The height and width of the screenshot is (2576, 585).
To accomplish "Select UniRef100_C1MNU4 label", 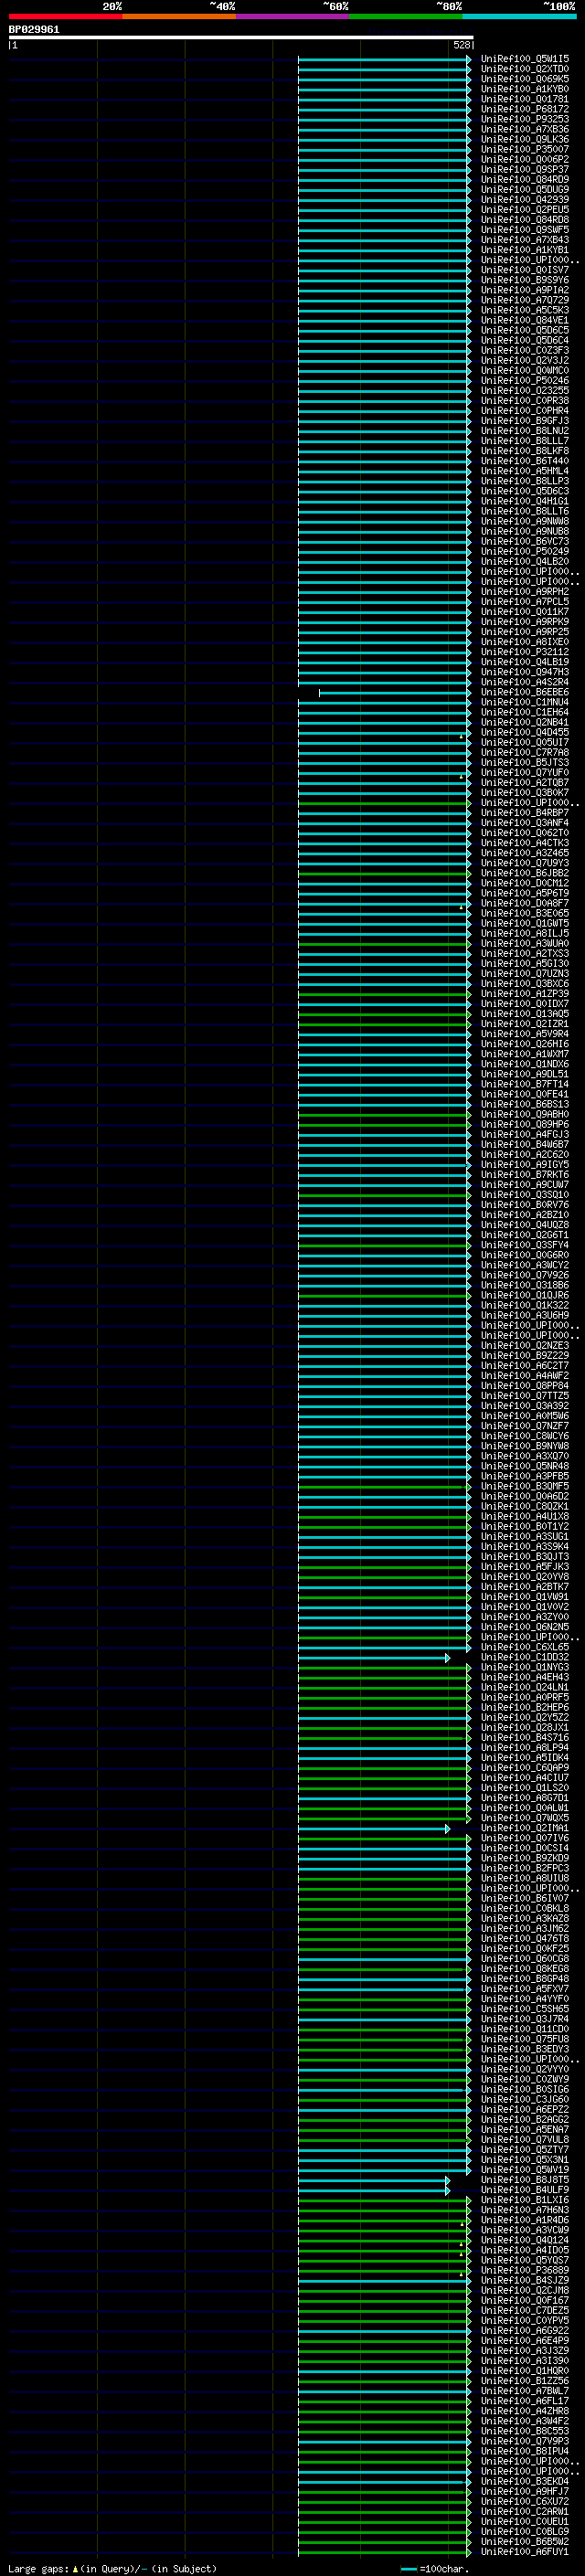I will pos(525,702).
